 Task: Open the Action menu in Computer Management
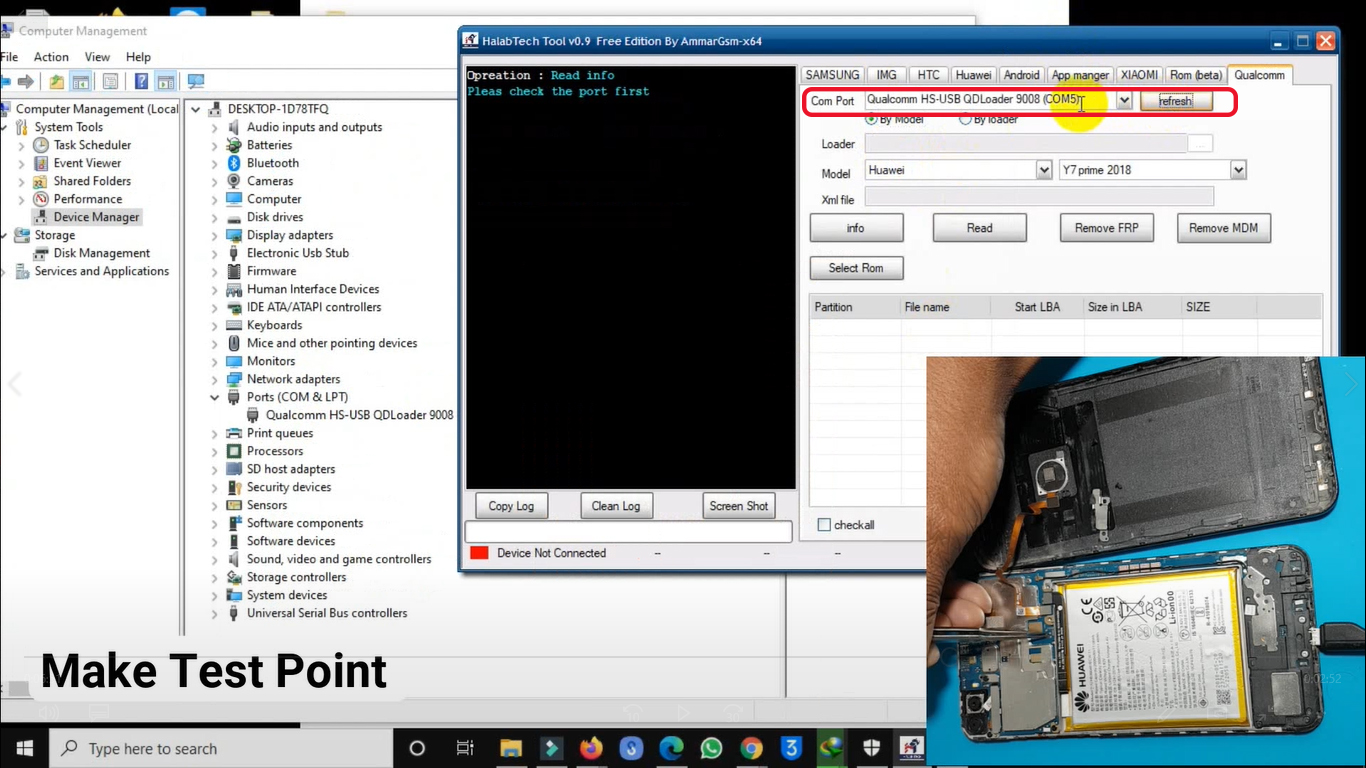coord(51,57)
